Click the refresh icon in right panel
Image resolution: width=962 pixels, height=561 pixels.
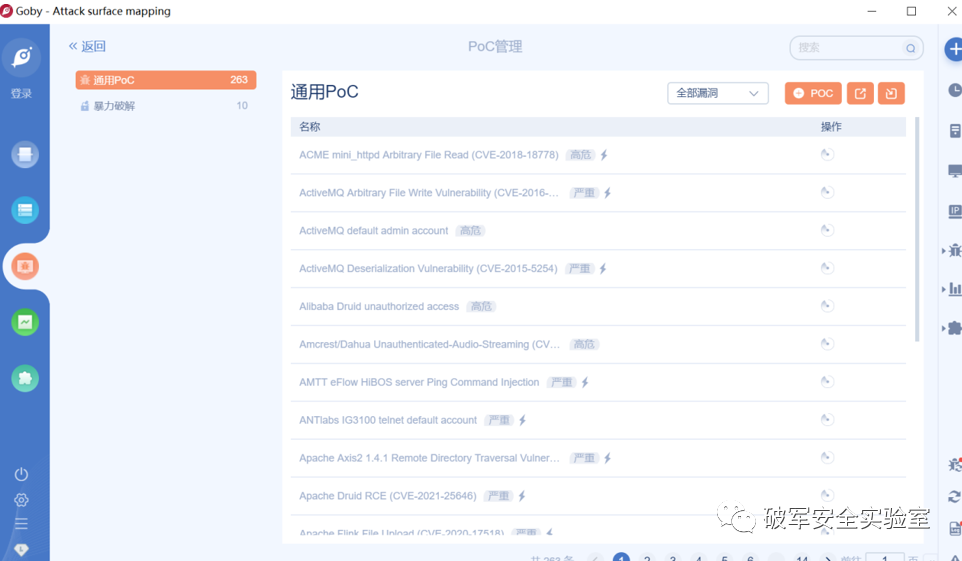[x=955, y=497]
